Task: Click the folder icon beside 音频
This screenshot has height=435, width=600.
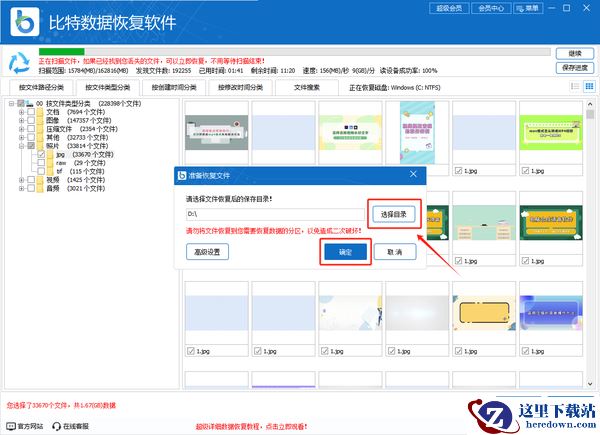Action: [x=41, y=188]
